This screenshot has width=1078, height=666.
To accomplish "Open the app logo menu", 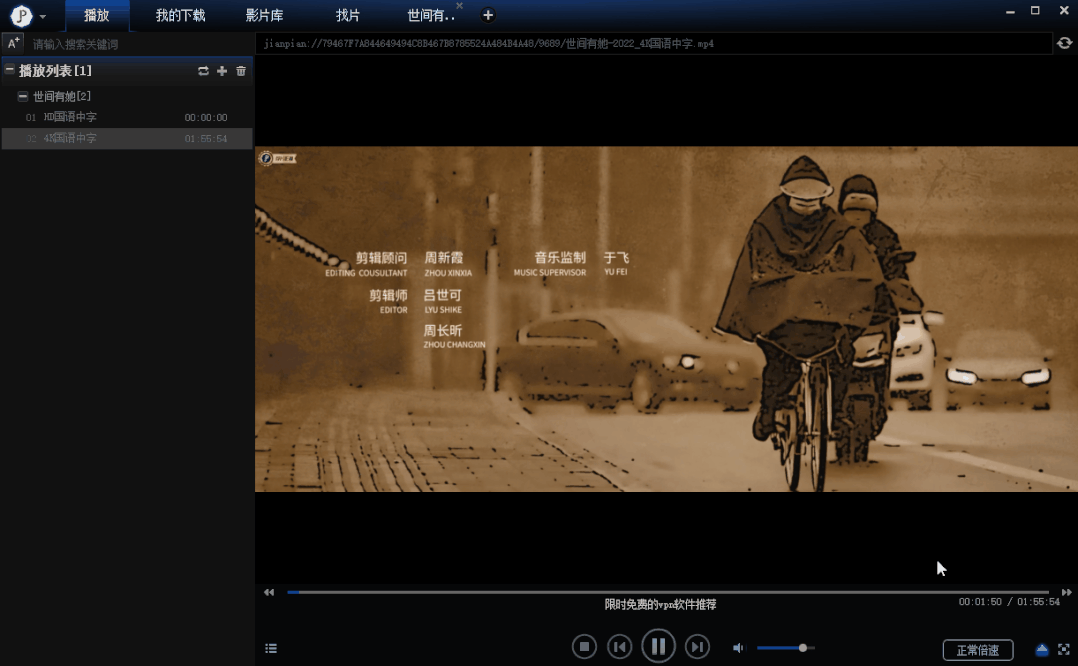I will [21, 15].
